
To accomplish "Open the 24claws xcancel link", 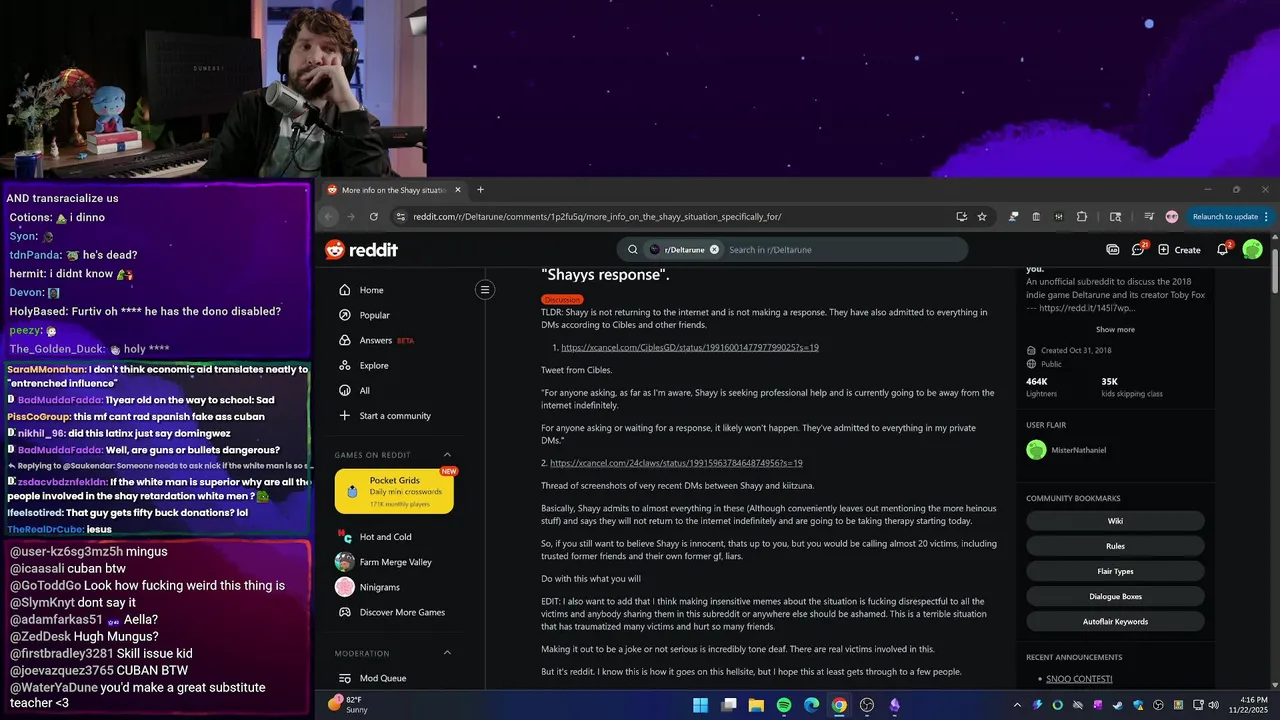I will pos(676,463).
